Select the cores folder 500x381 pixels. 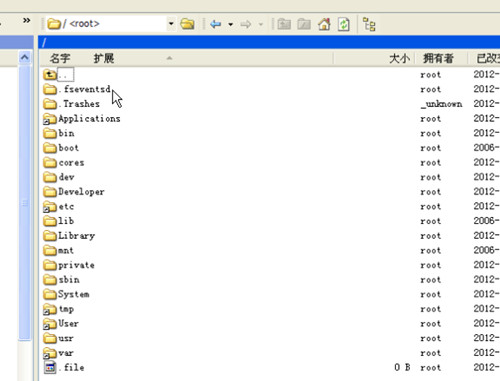[64, 163]
